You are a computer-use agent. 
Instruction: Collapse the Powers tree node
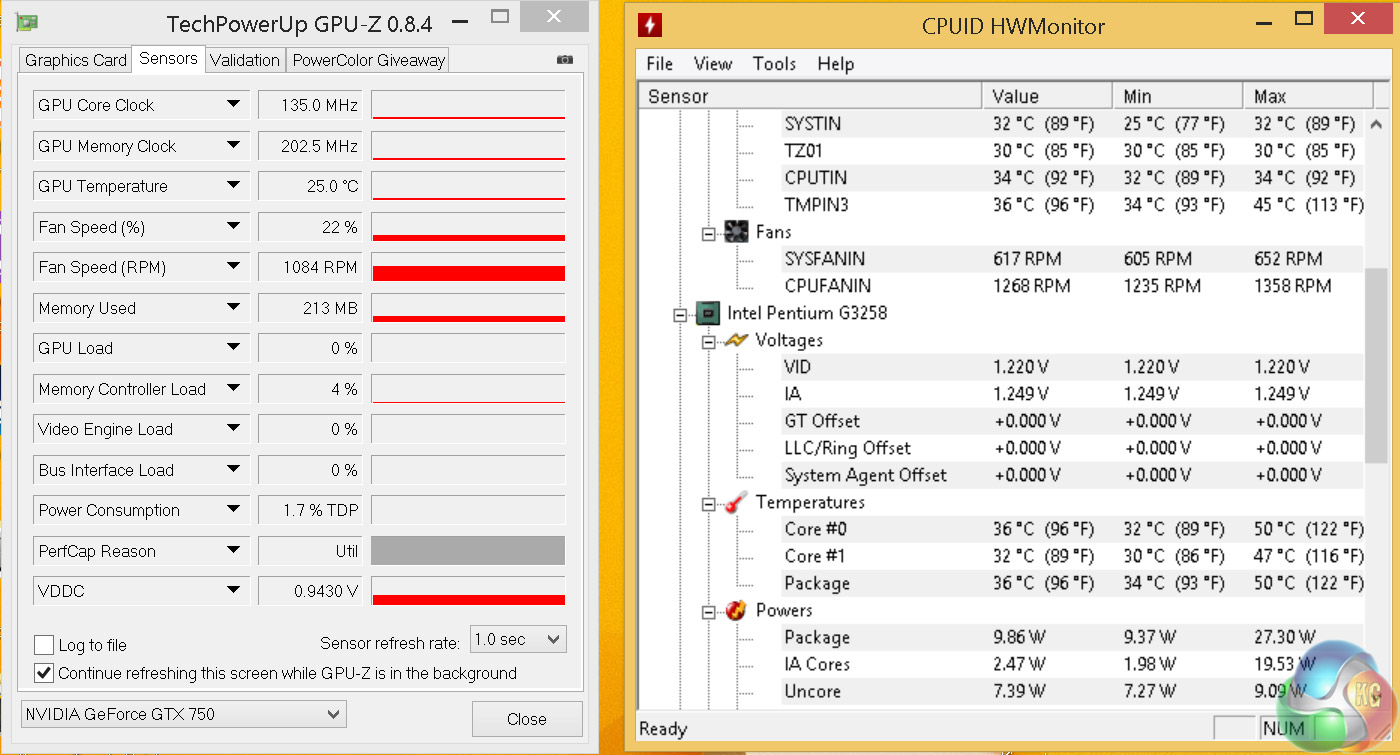pyautogui.click(x=709, y=611)
